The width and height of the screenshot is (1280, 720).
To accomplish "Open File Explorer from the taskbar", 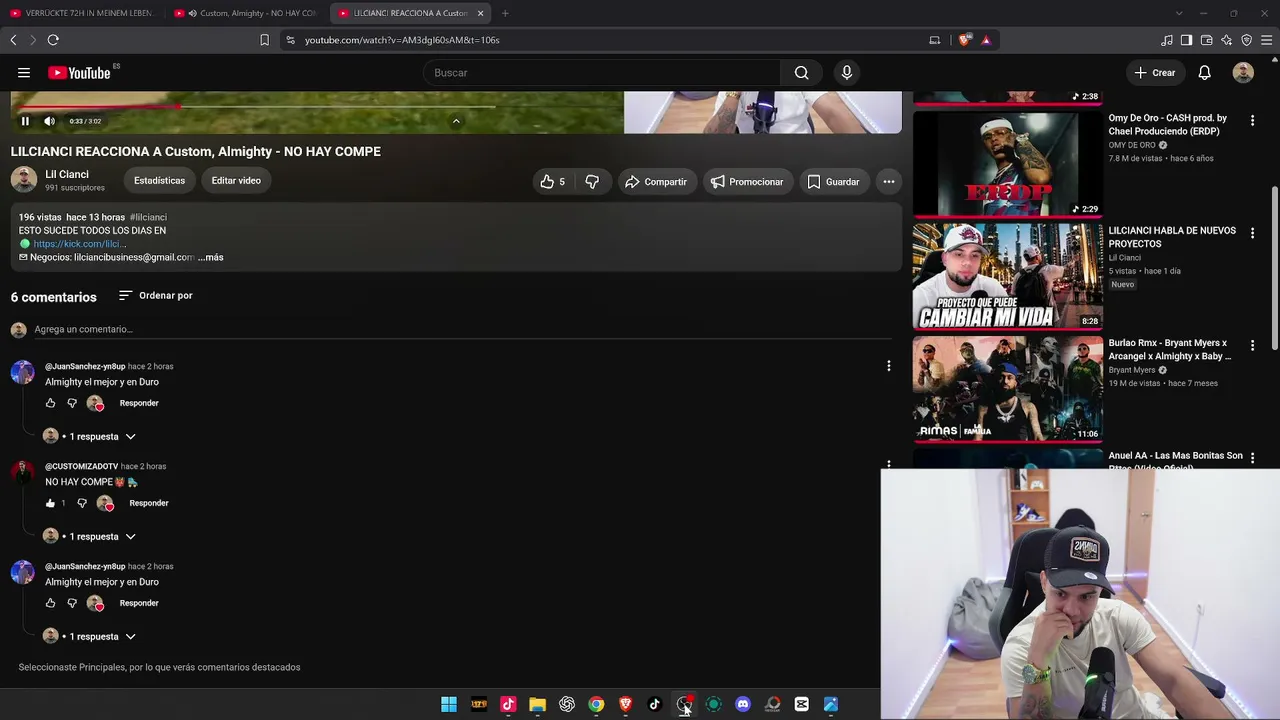I will [x=537, y=704].
